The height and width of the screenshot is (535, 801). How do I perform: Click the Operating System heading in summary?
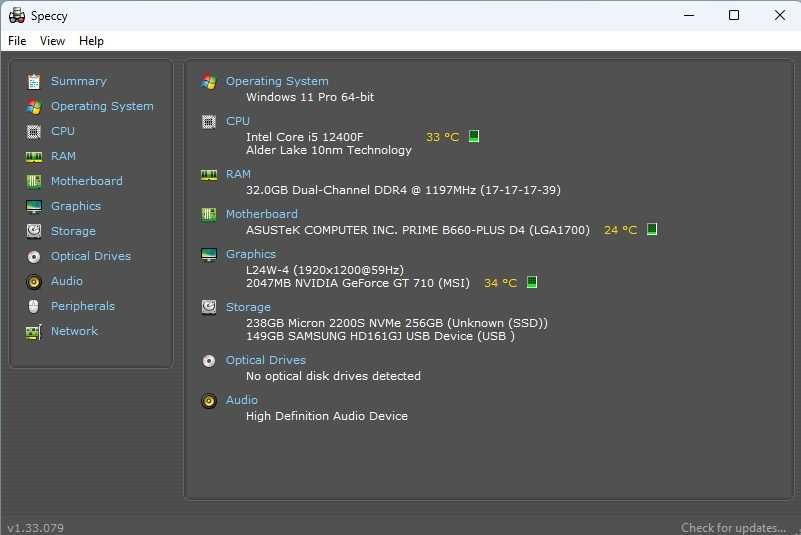tap(277, 81)
